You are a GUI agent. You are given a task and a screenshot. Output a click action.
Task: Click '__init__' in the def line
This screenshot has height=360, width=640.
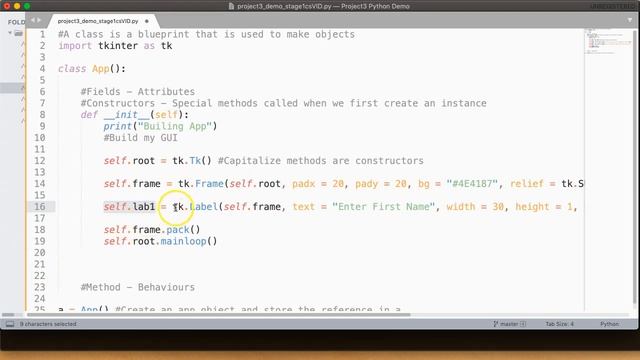coord(127,115)
